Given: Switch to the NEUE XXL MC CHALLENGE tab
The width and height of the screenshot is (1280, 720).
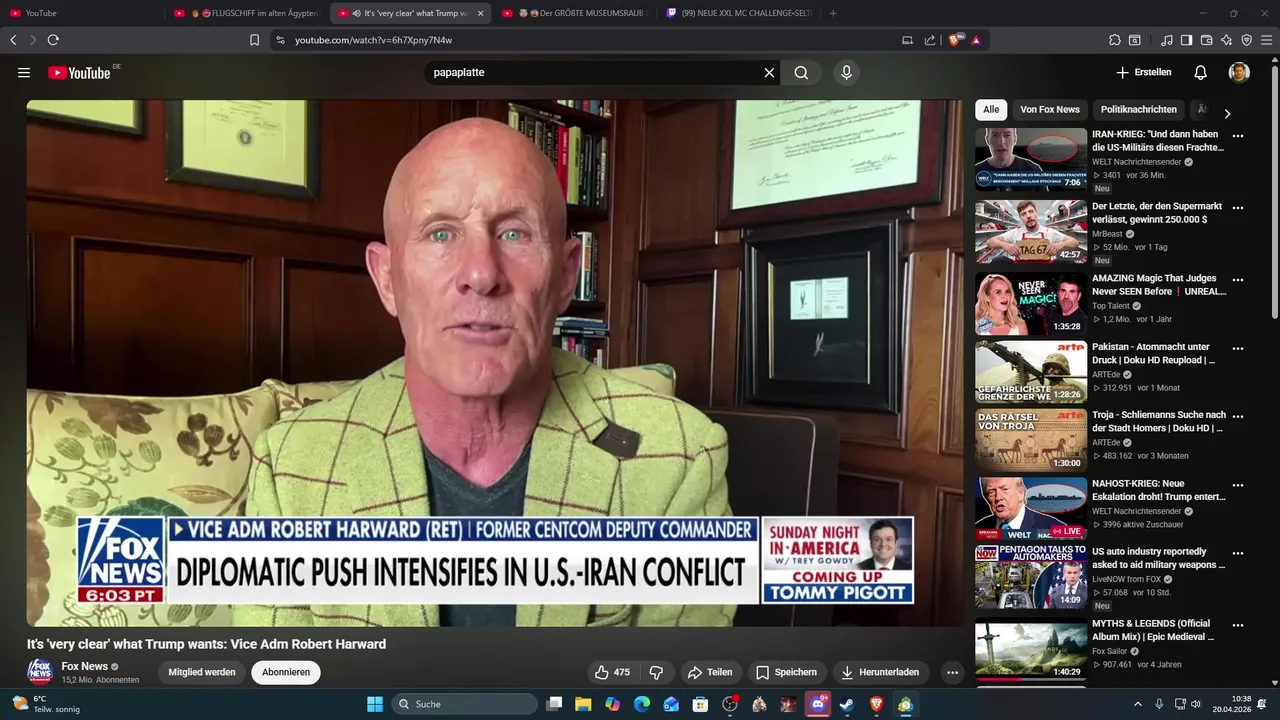Looking at the screenshot, I should pyautogui.click(x=738, y=13).
